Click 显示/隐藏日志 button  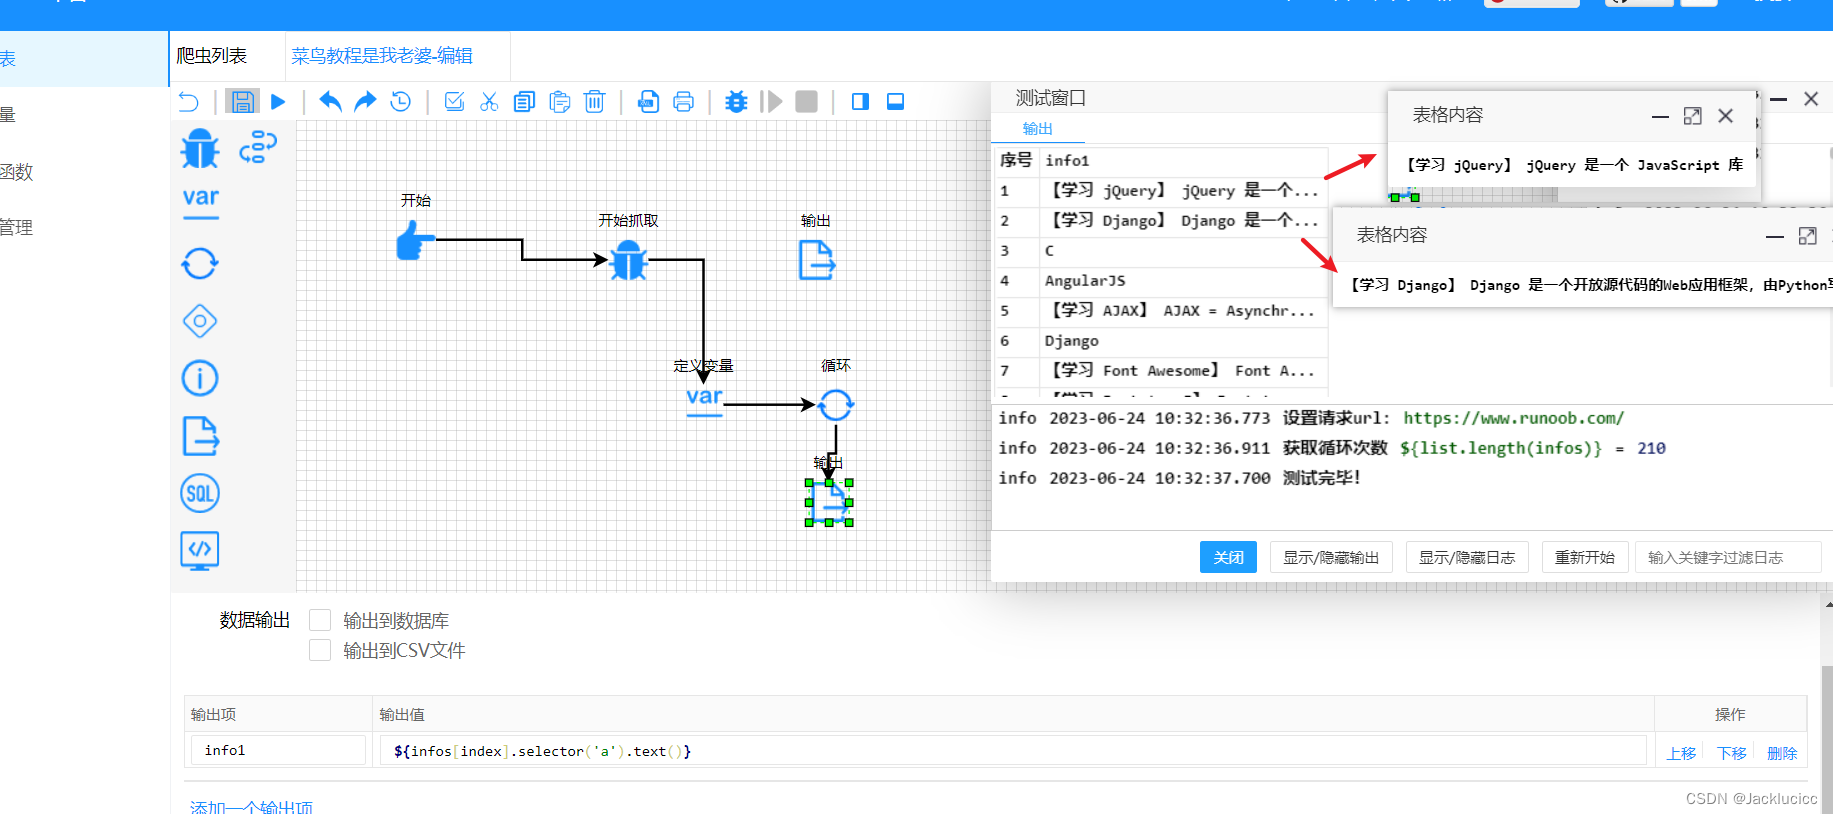click(1467, 557)
